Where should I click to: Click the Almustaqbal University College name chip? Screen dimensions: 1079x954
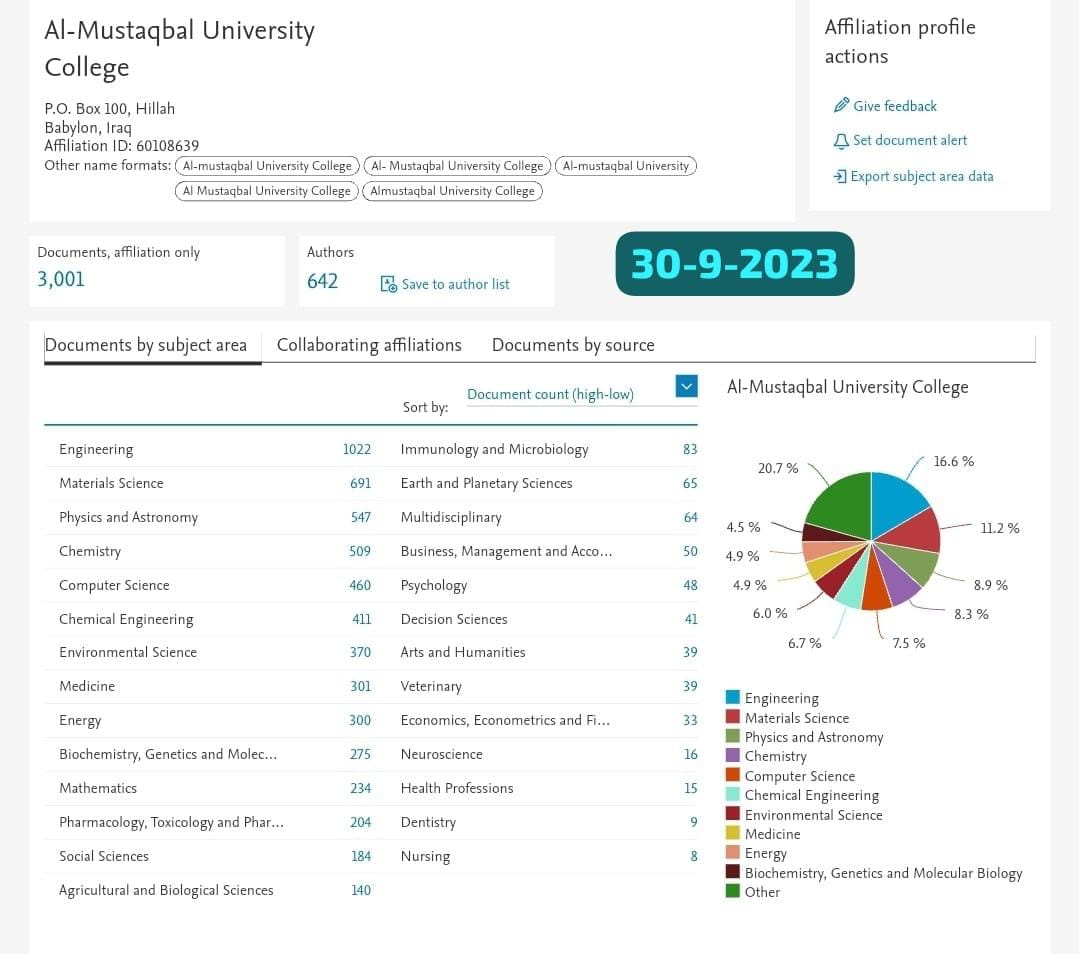pyautogui.click(x=452, y=191)
